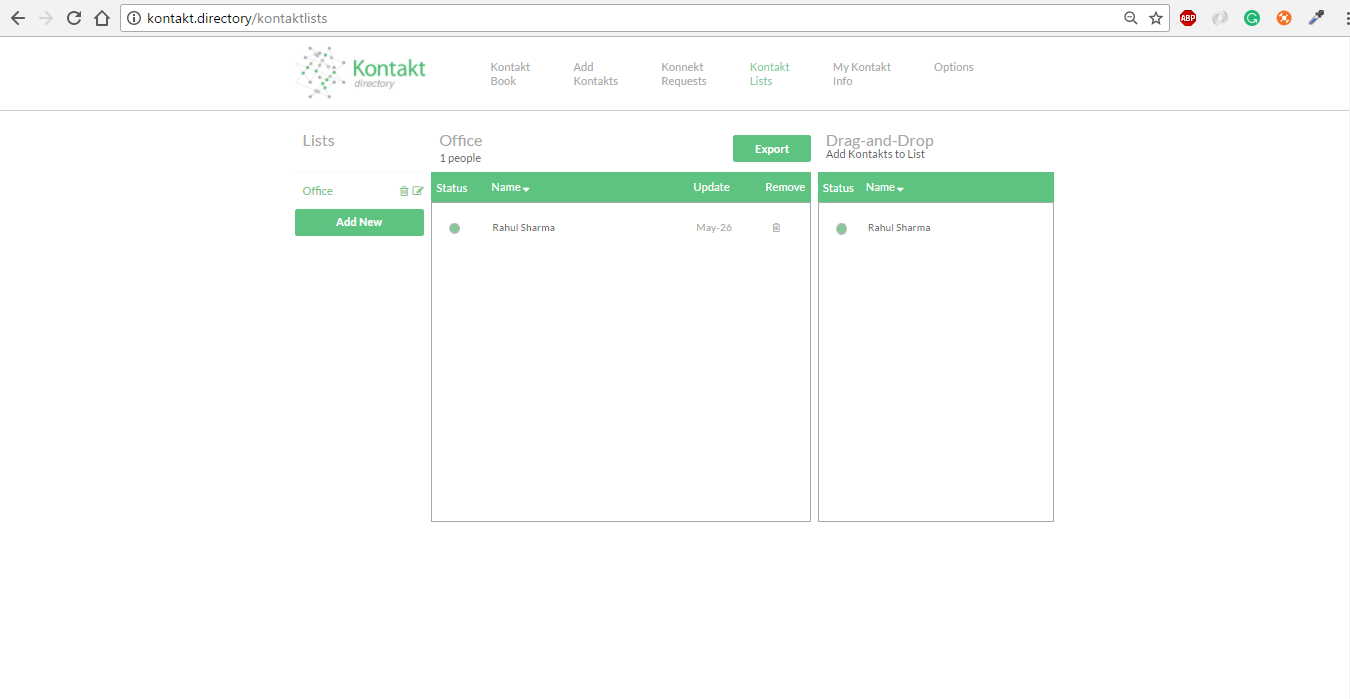View site information icon in address bar
This screenshot has height=699, width=1350.
(134, 18)
